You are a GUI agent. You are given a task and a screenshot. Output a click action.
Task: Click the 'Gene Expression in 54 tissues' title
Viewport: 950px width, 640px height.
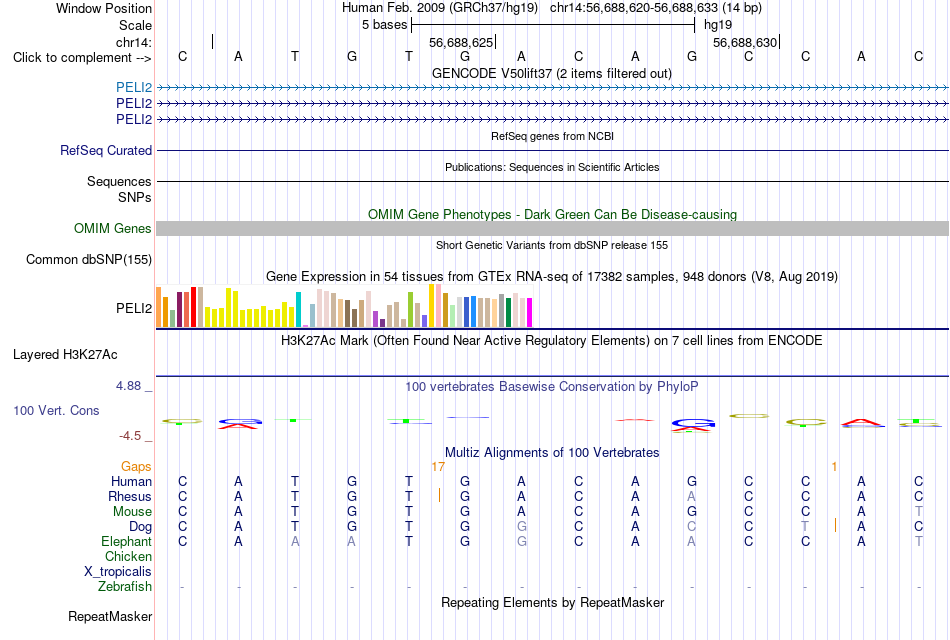[552, 277]
